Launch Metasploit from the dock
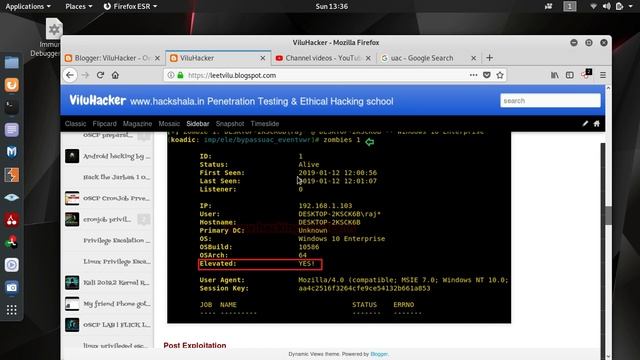The height and width of the screenshot is (360, 640). click(11, 152)
